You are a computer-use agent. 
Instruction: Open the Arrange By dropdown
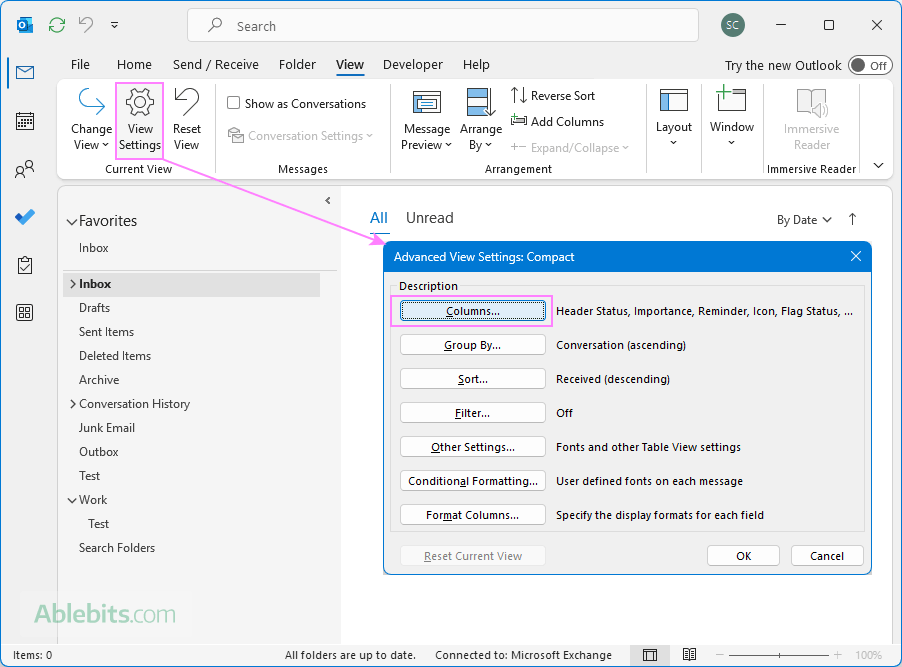pos(480,120)
